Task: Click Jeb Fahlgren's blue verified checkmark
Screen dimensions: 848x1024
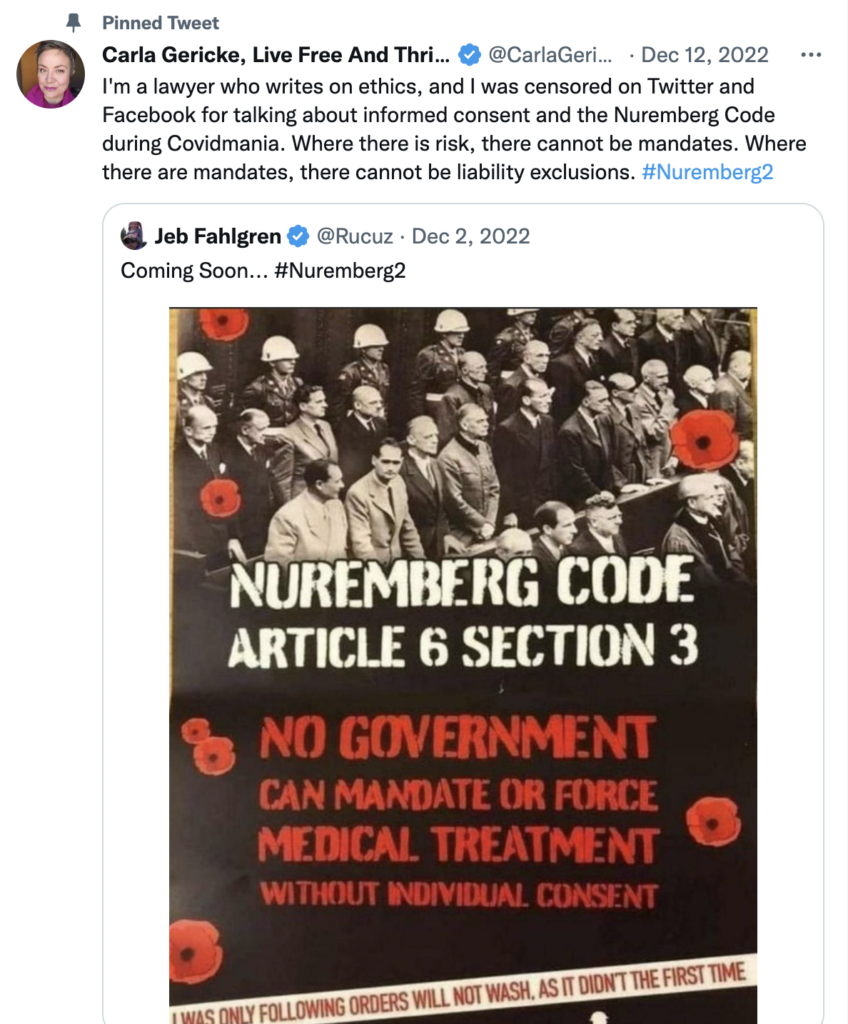Action: tap(298, 236)
